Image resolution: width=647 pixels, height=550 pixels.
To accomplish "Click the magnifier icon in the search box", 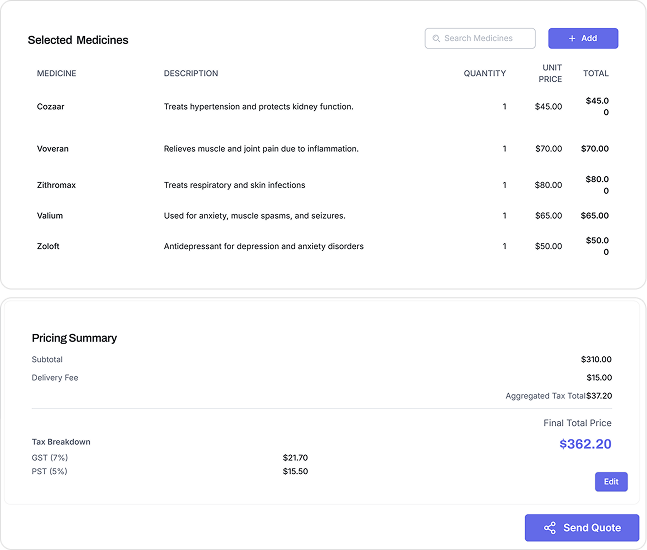I will coord(436,39).
